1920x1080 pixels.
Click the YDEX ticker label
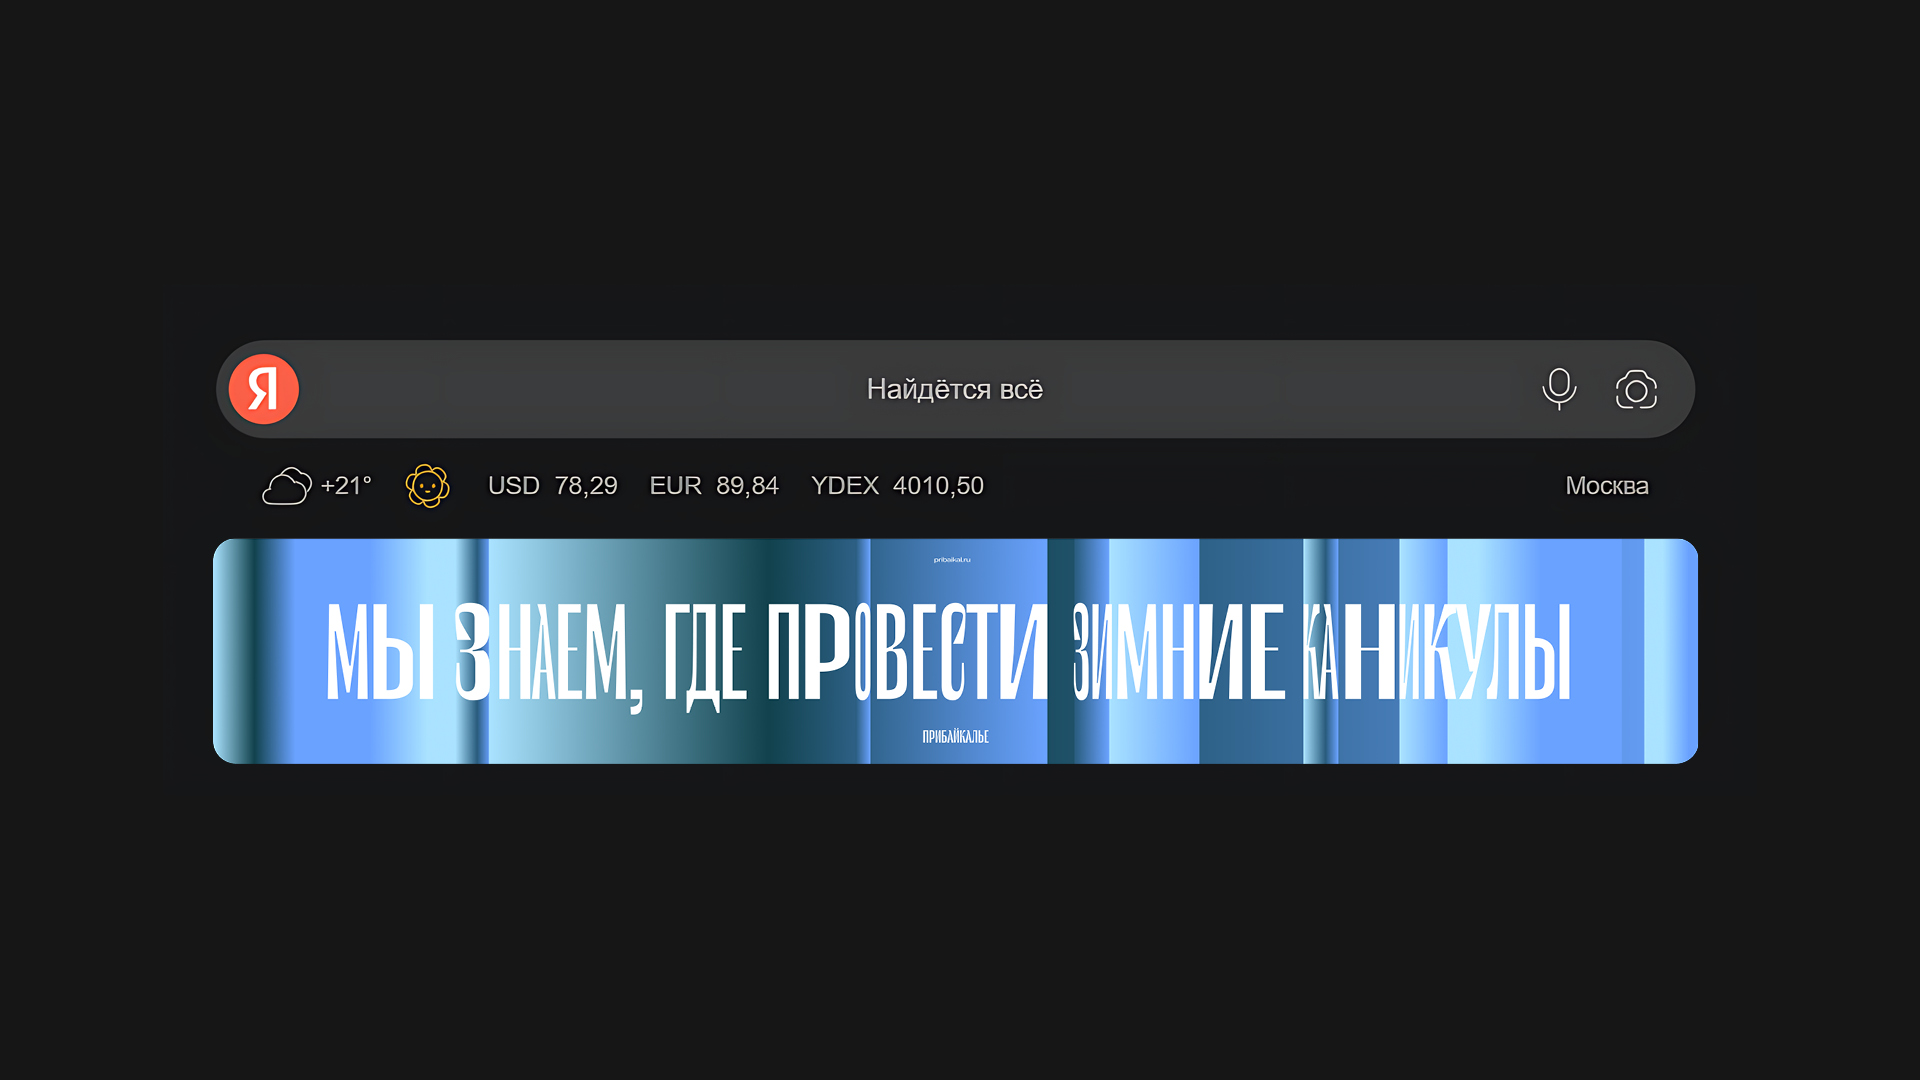click(844, 486)
